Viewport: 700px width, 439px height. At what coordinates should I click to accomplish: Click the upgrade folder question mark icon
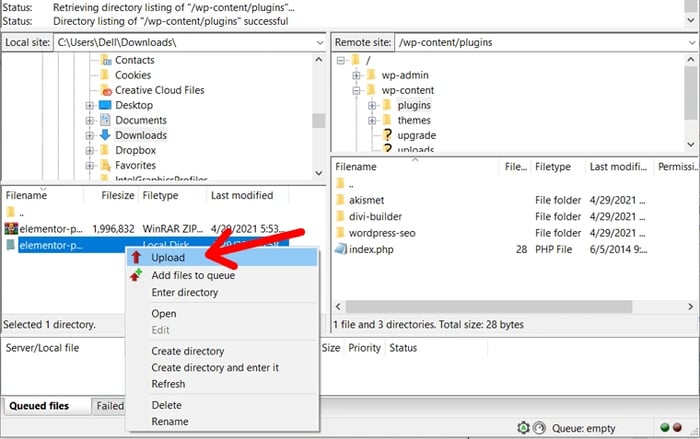coord(388,135)
